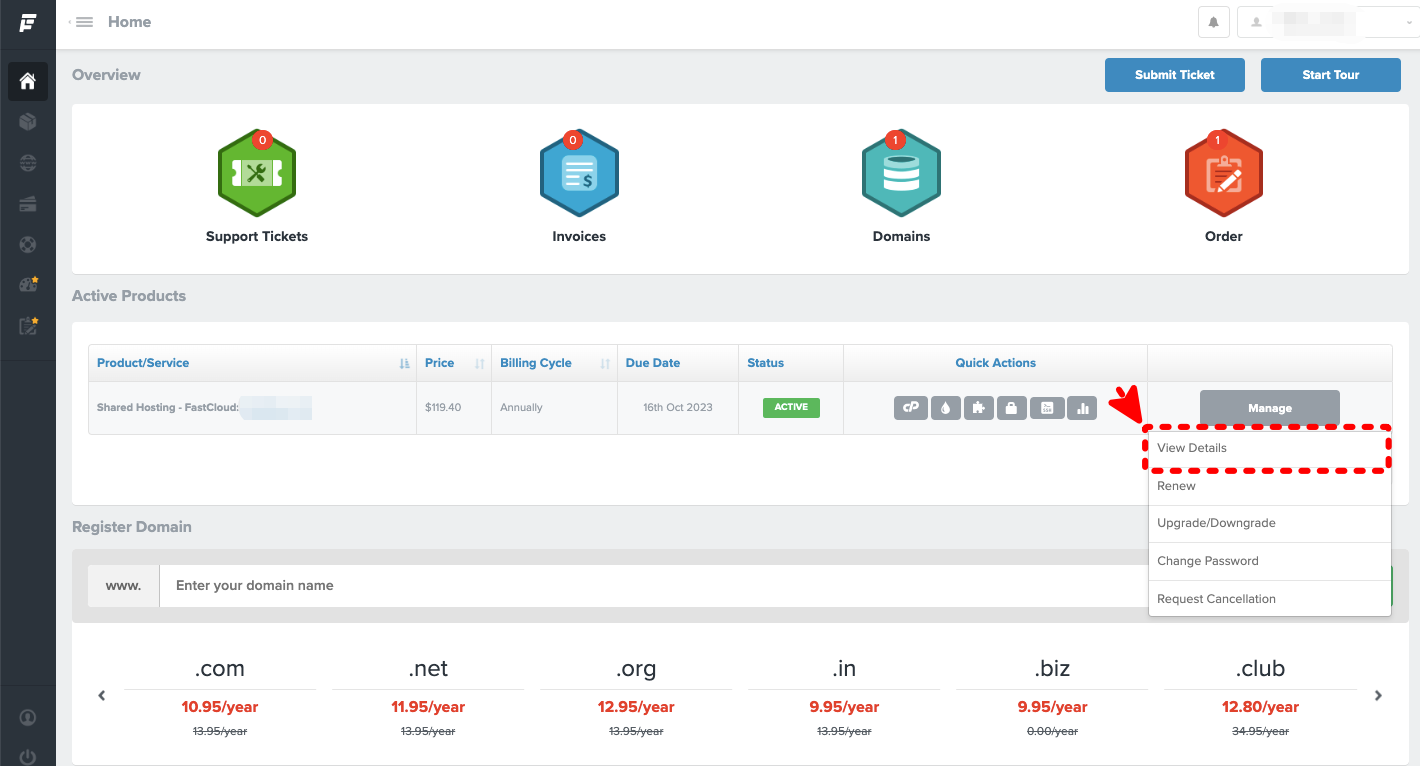Sort table by Billing Cycle column
This screenshot has width=1420, height=766.
pos(554,363)
